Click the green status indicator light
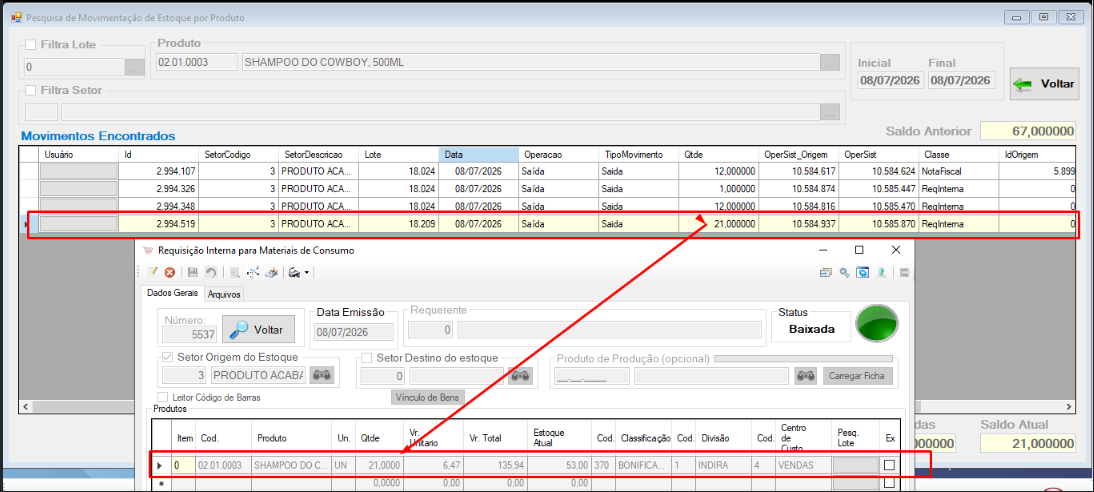Image resolution: width=1094 pixels, height=492 pixels. [x=877, y=324]
